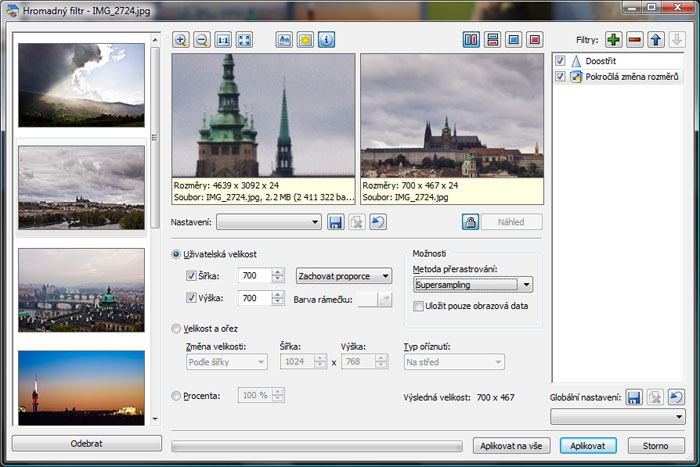Switch to side-by-side preview layout
This screenshot has width=700, height=467.
point(471,40)
